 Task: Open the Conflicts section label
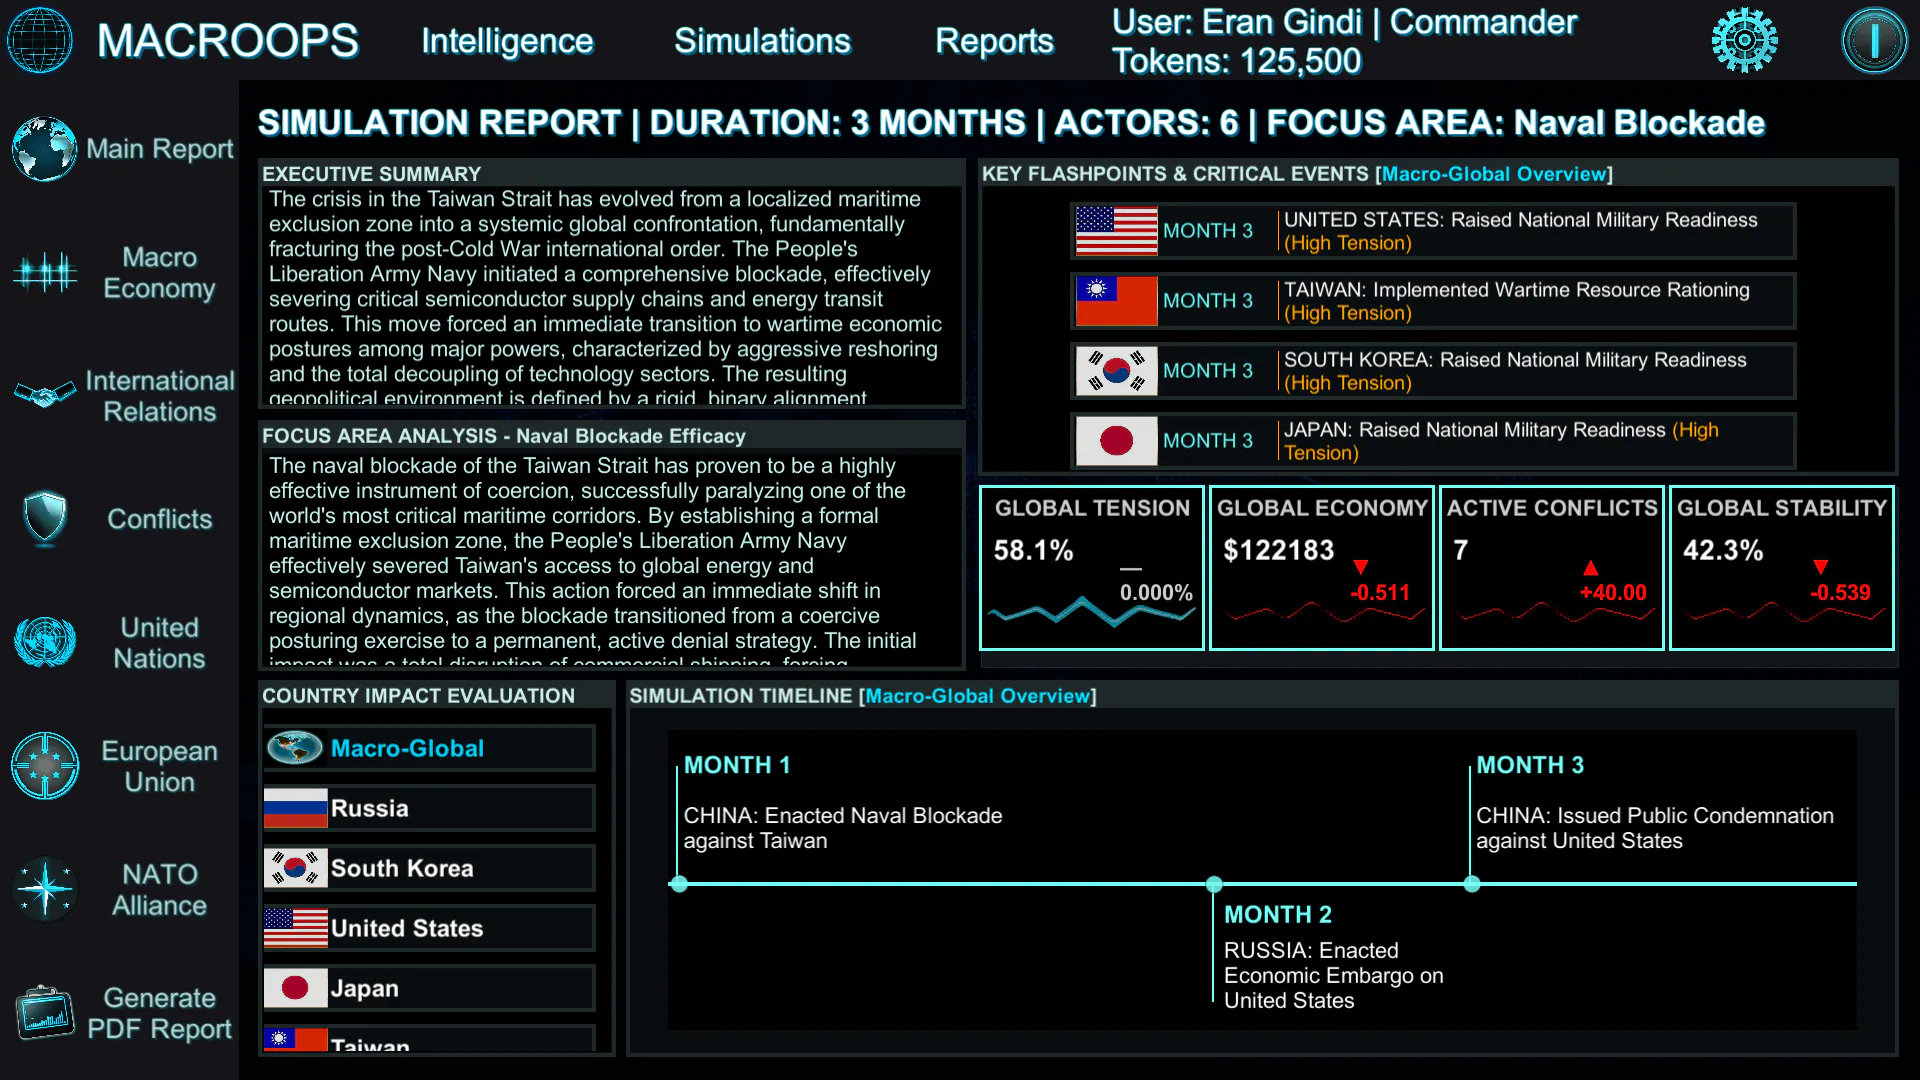click(159, 519)
